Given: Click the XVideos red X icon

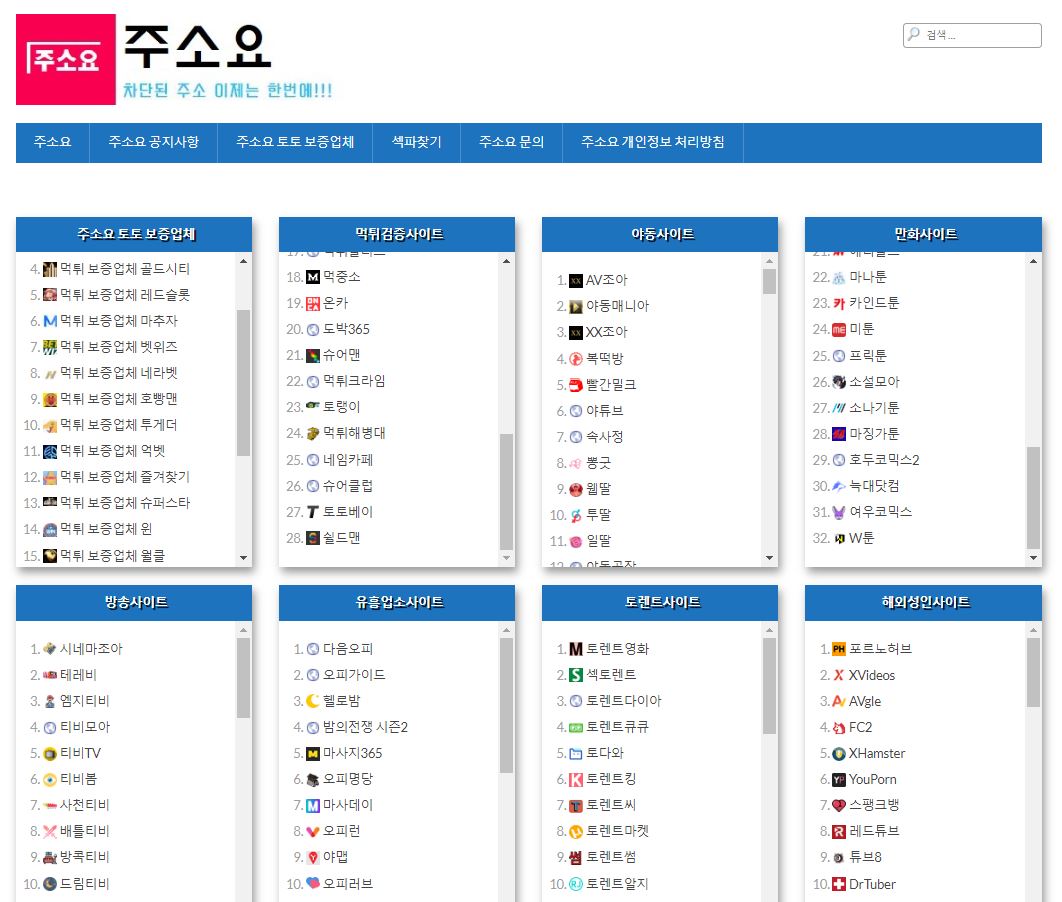Looking at the screenshot, I should (x=838, y=675).
